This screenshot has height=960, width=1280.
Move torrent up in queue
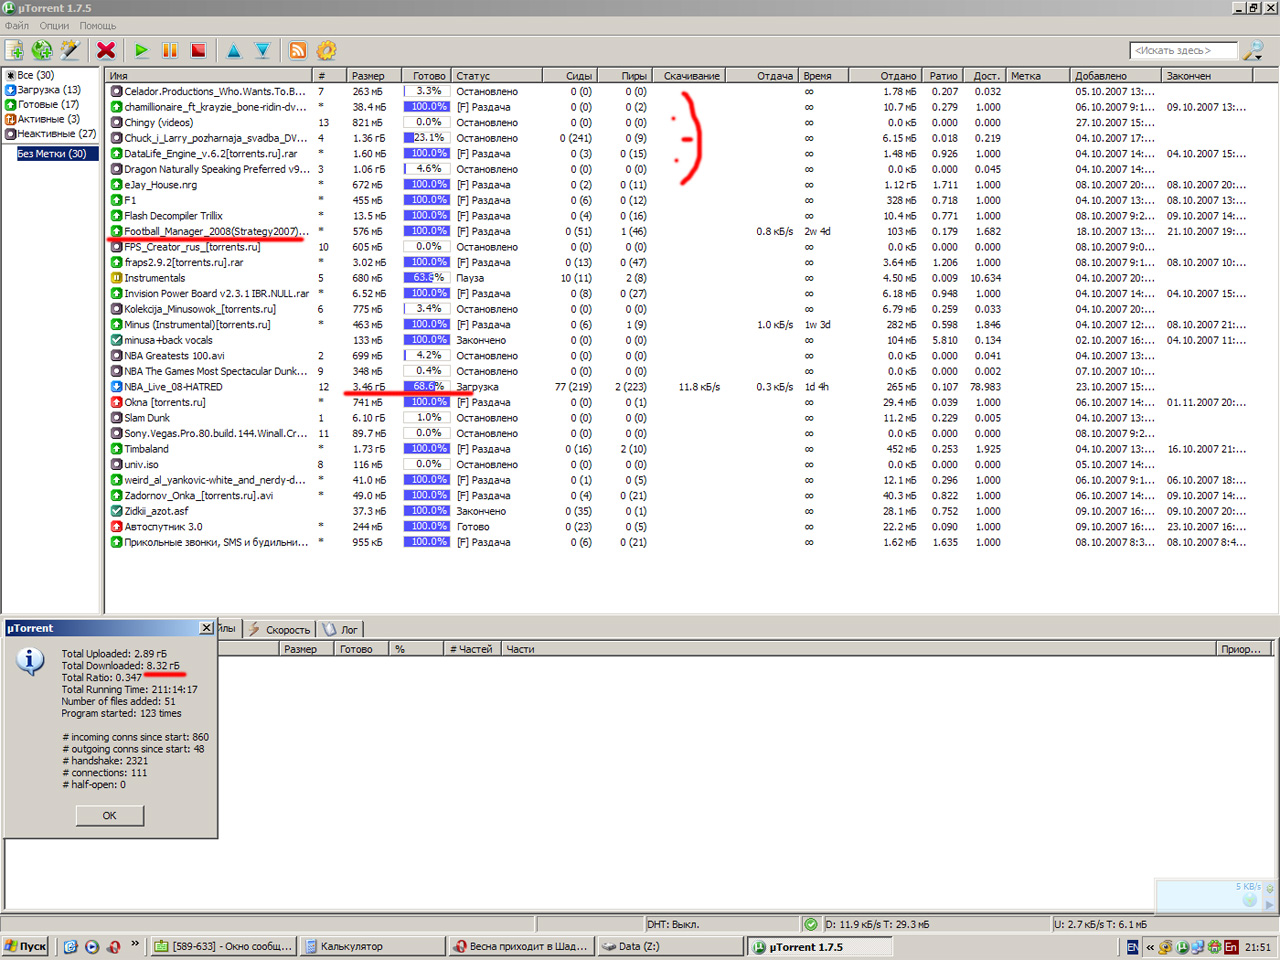[x=234, y=50]
